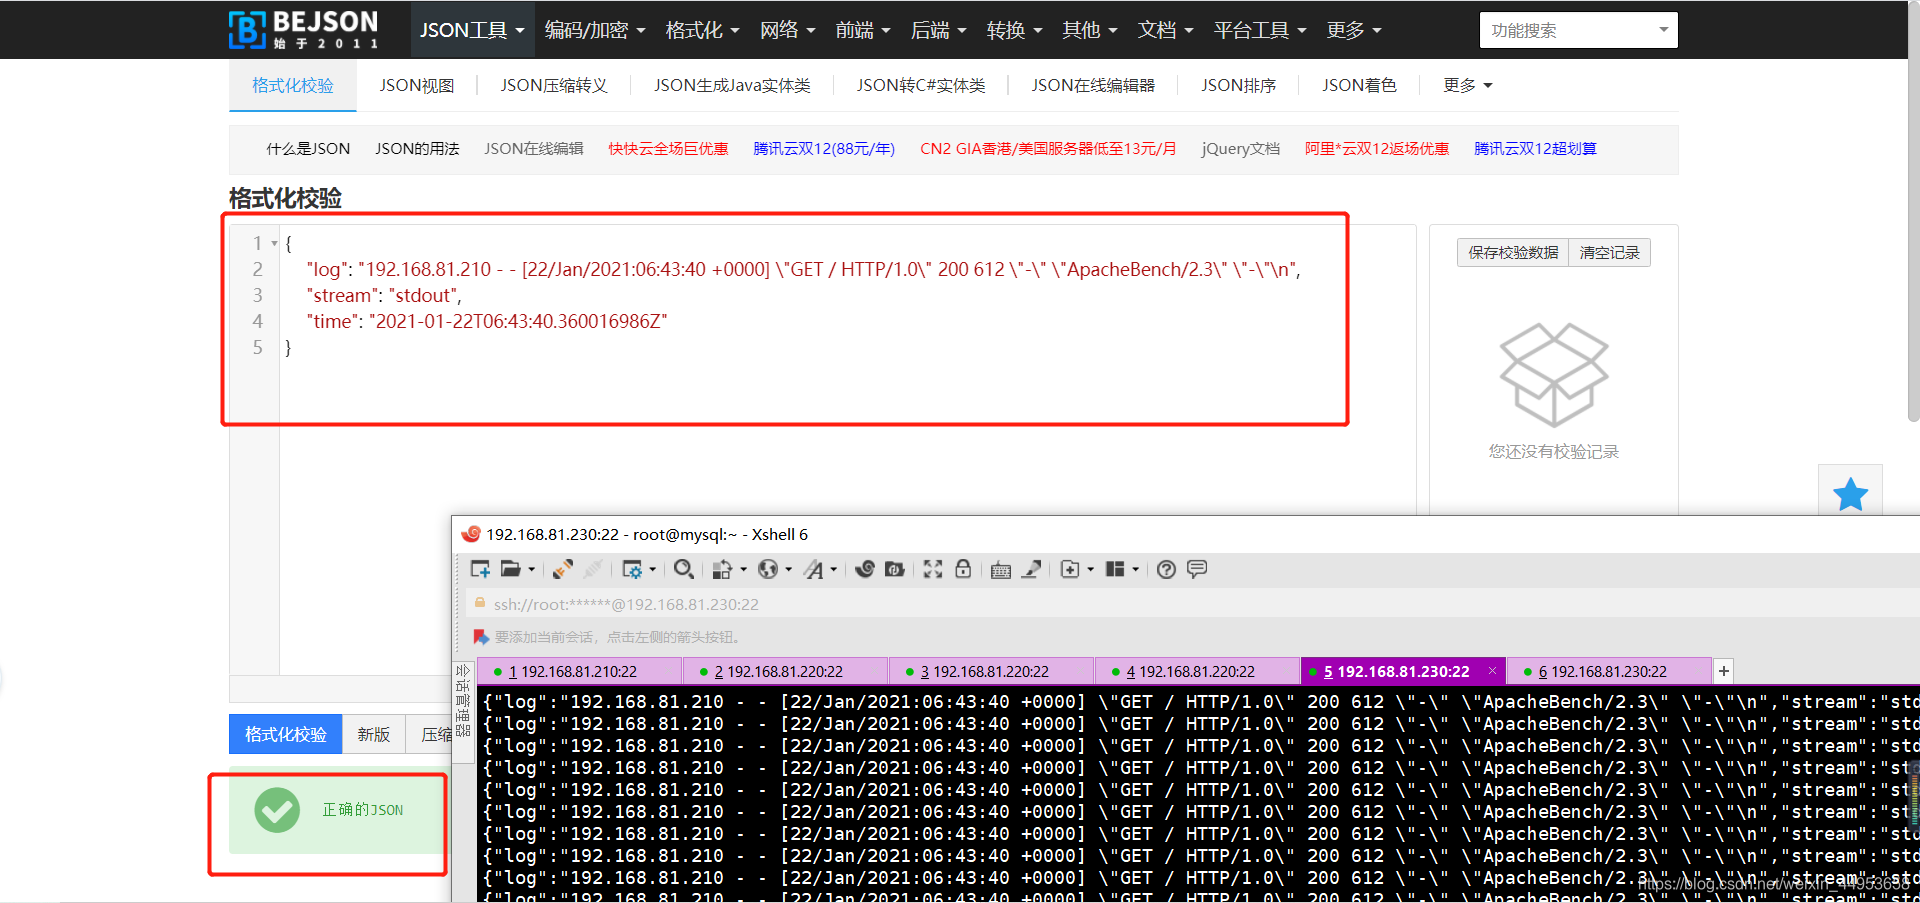Open dropdown arrow beside Xshell open folder icon
Image resolution: width=1920 pixels, height=903 pixels.
tap(531, 569)
